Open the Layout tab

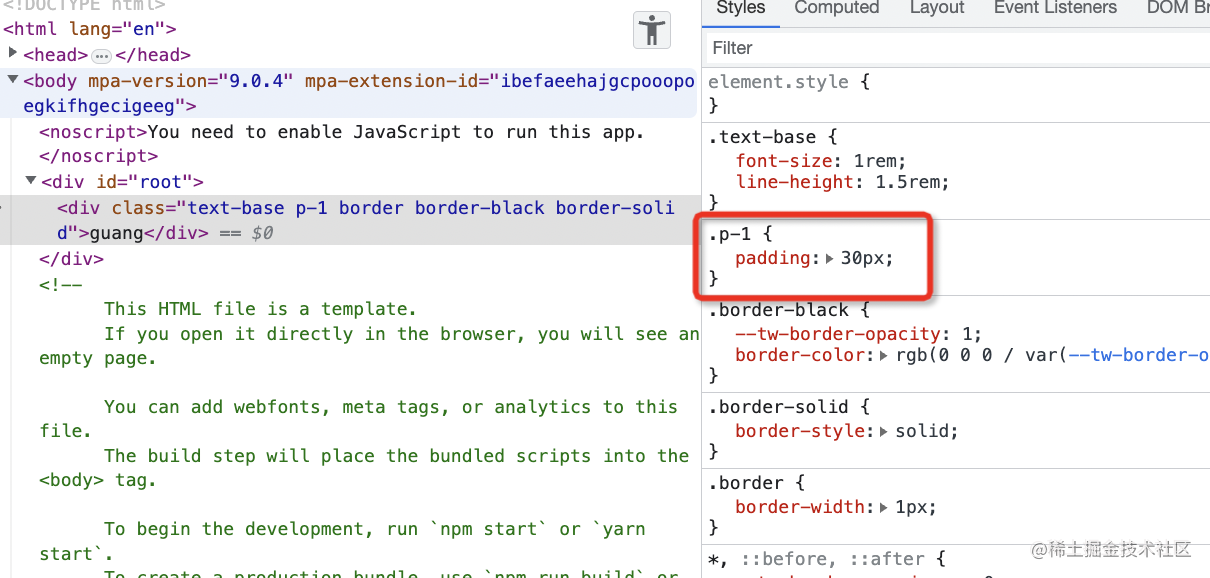(x=937, y=8)
